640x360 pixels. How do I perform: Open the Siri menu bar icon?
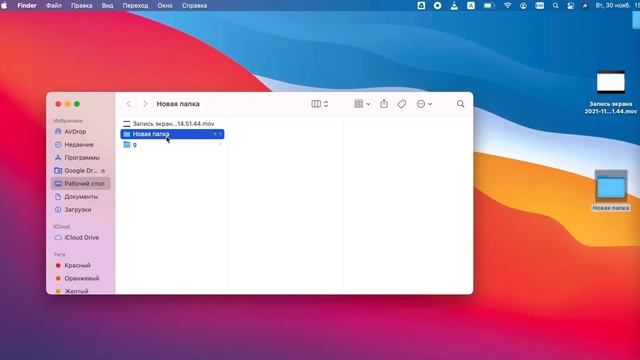tap(585, 6)
